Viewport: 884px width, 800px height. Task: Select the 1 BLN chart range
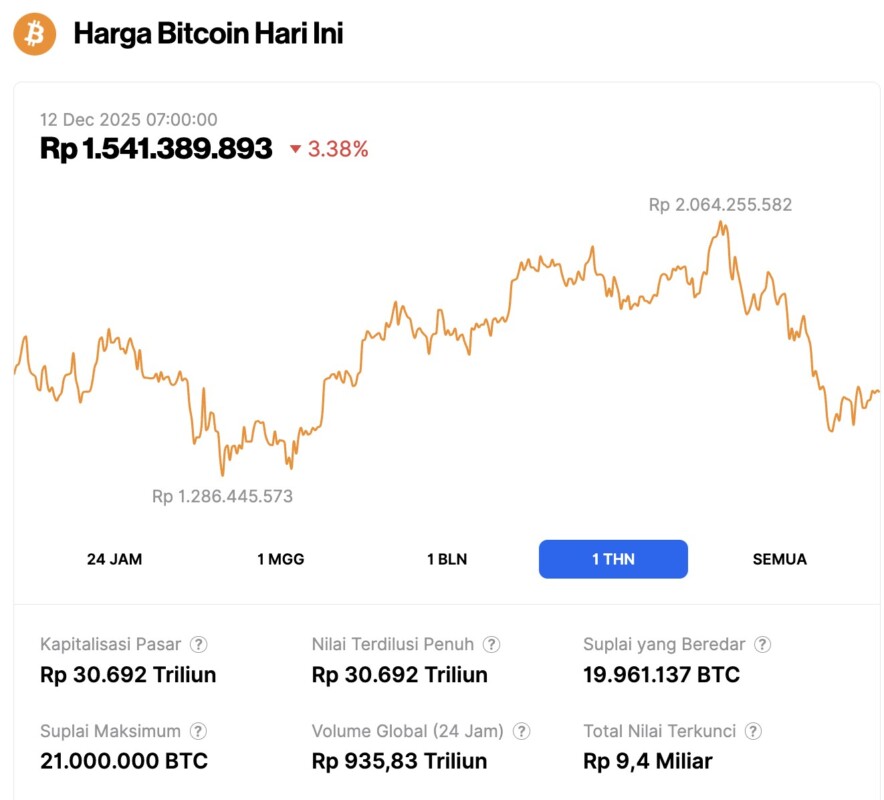[447, 559]
